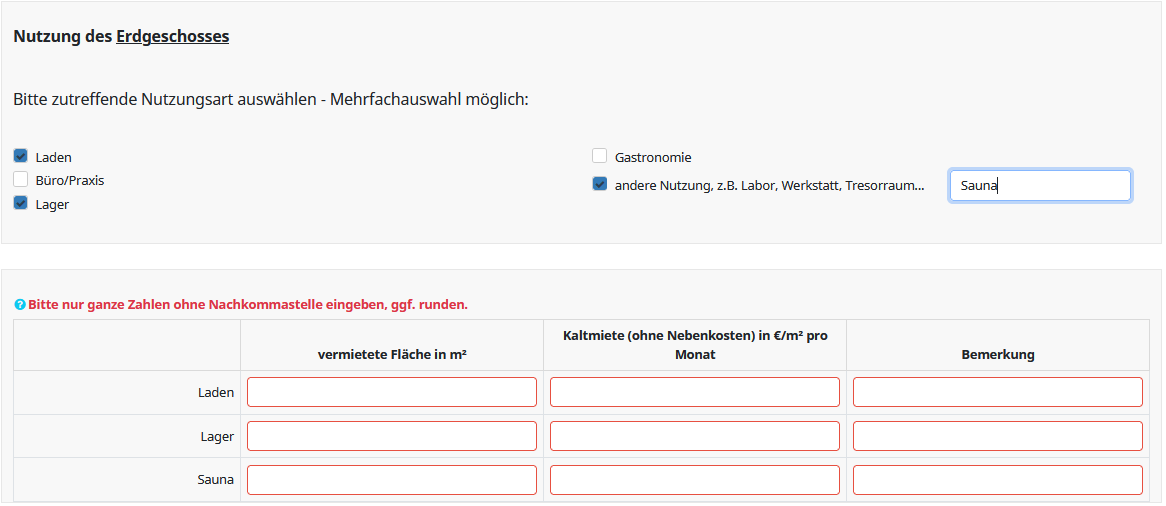Screen dimensions: 1166x506
Task: Focus Kaltmiete field in Lager row
Action: point(695,436)
